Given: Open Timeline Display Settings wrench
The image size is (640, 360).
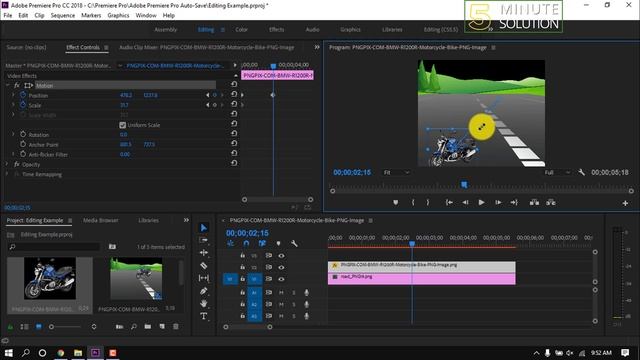Looking at the screenshot, I should (x=294, y=243).
